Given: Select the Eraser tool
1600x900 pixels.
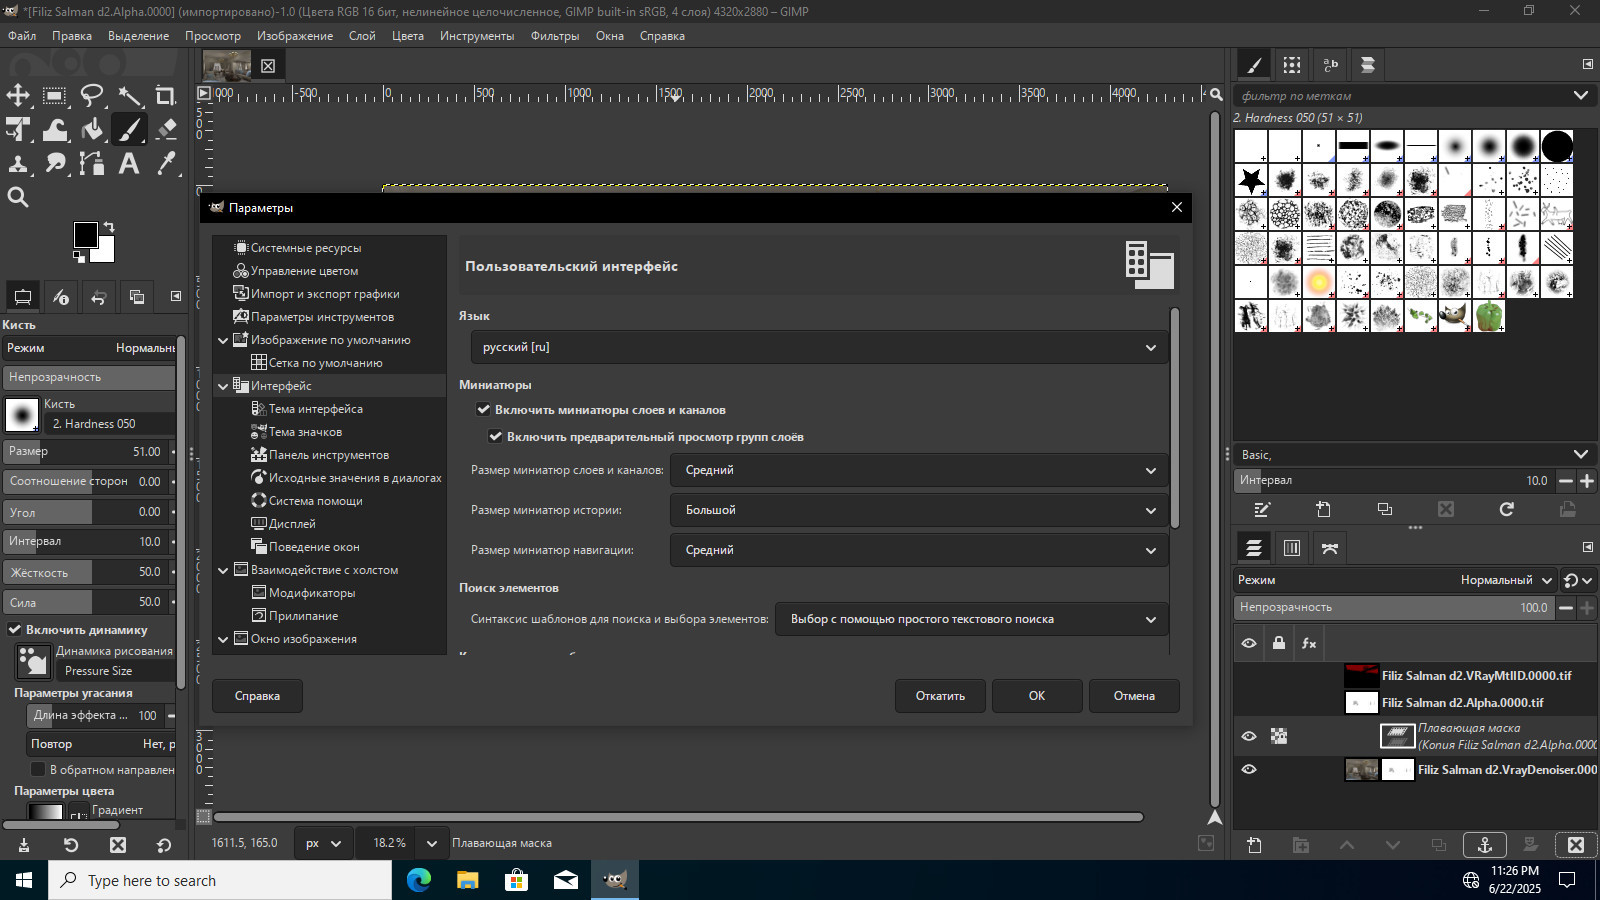Looking at the screenshot, I should click(166, 129).
